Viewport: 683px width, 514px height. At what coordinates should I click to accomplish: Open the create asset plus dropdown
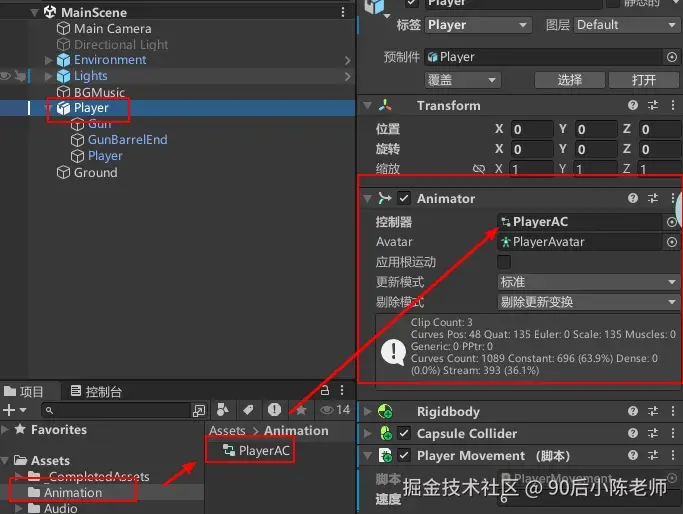[14, 410]
